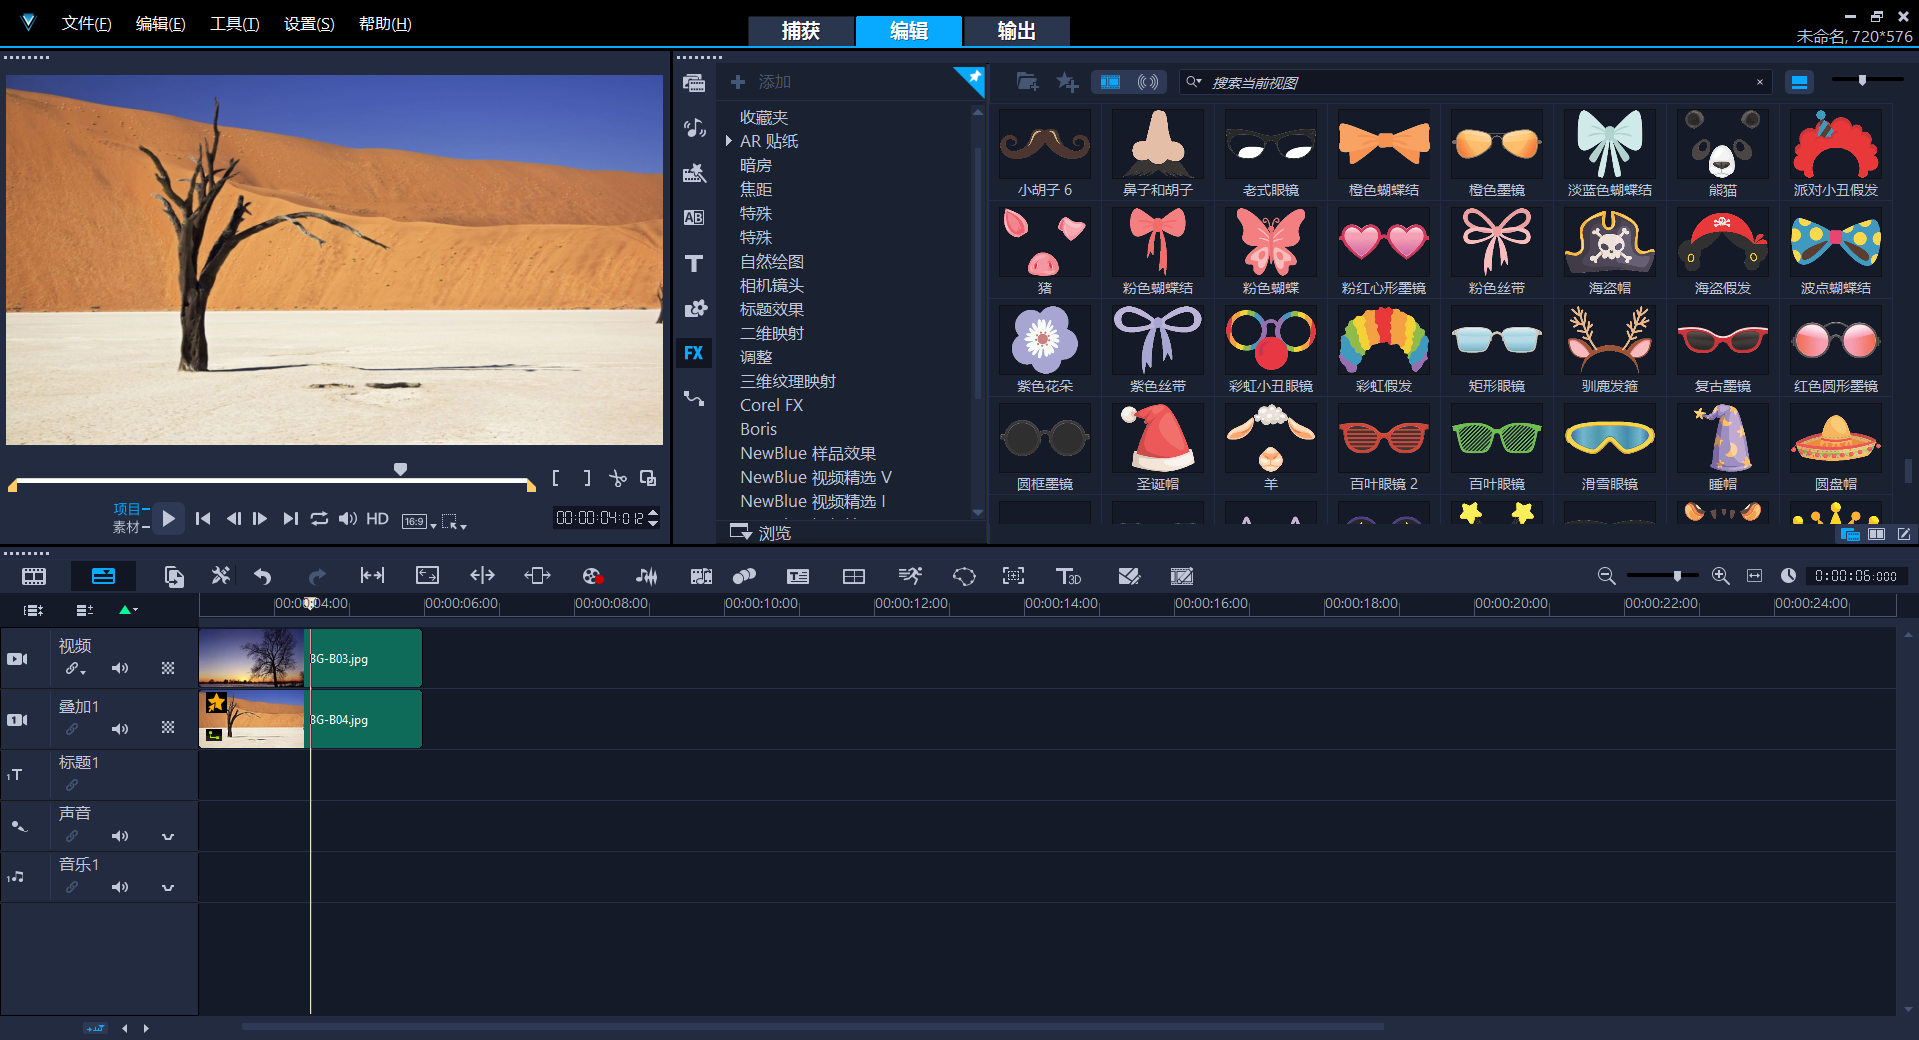Image resolution: width=1919 pixels, height=1040 pixels.
Task: Toggle HD preview mode
Action: click(x=377, y=518)
